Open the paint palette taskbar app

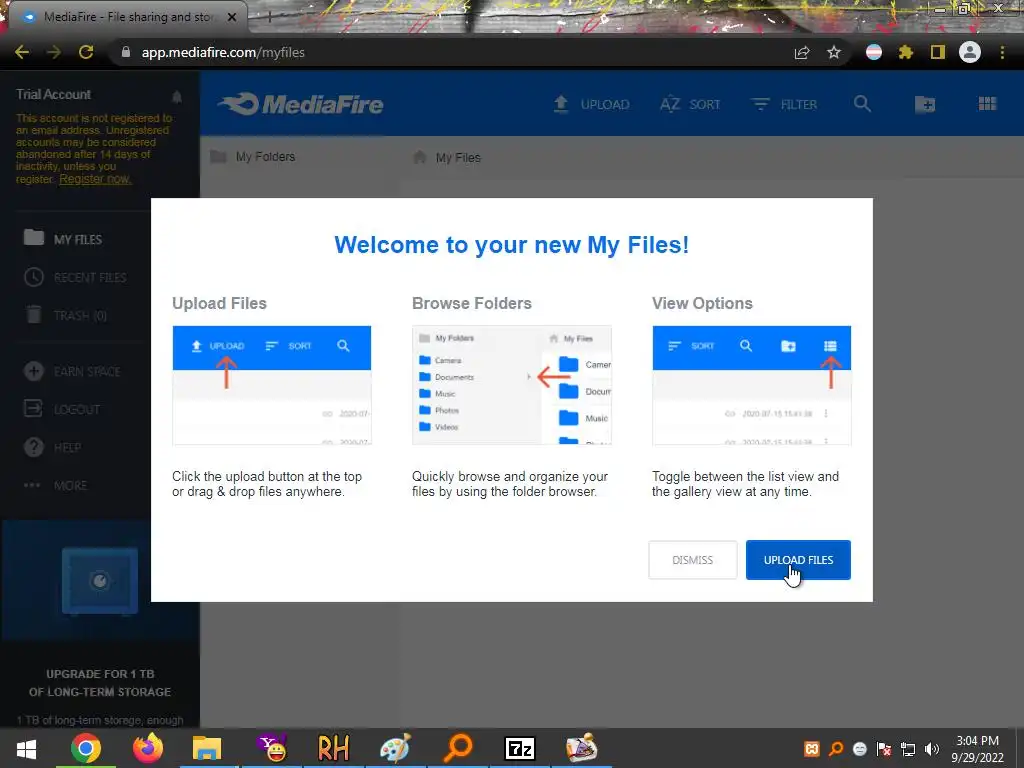click(x=395, y=748)
